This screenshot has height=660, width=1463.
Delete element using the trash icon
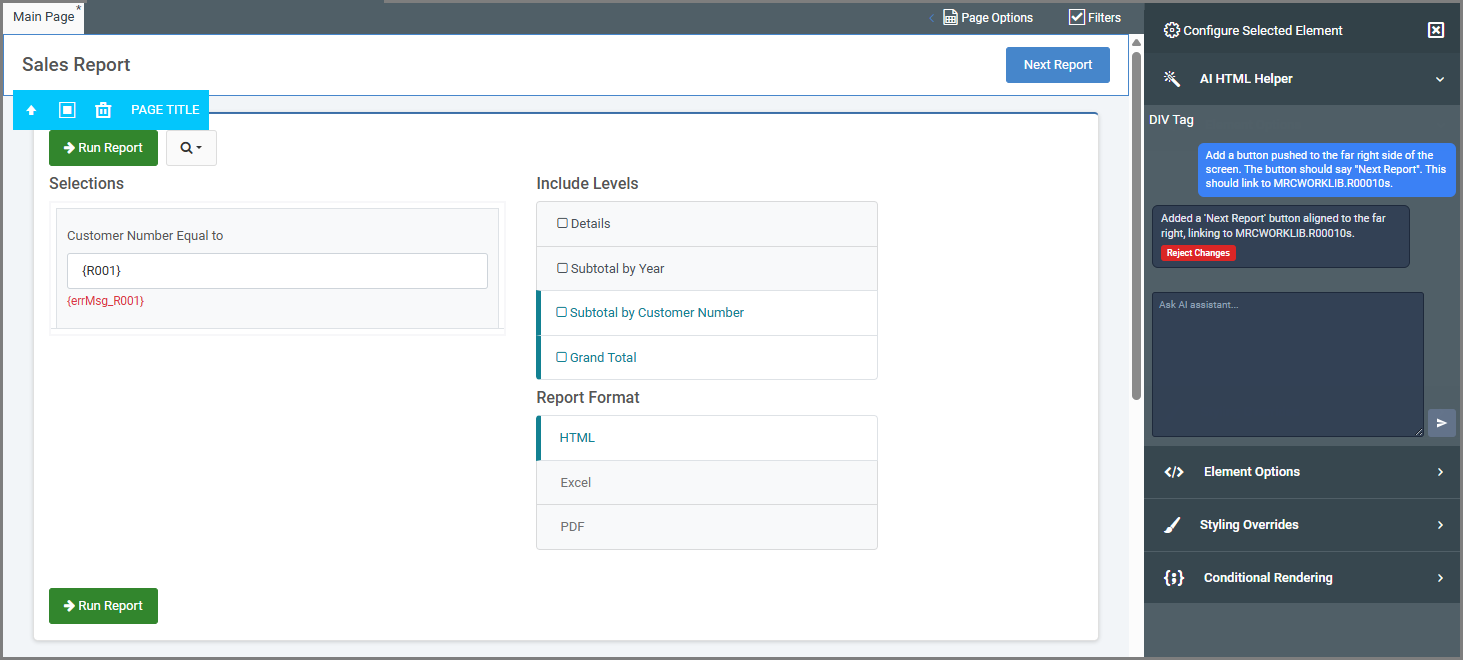coord(103,110)
